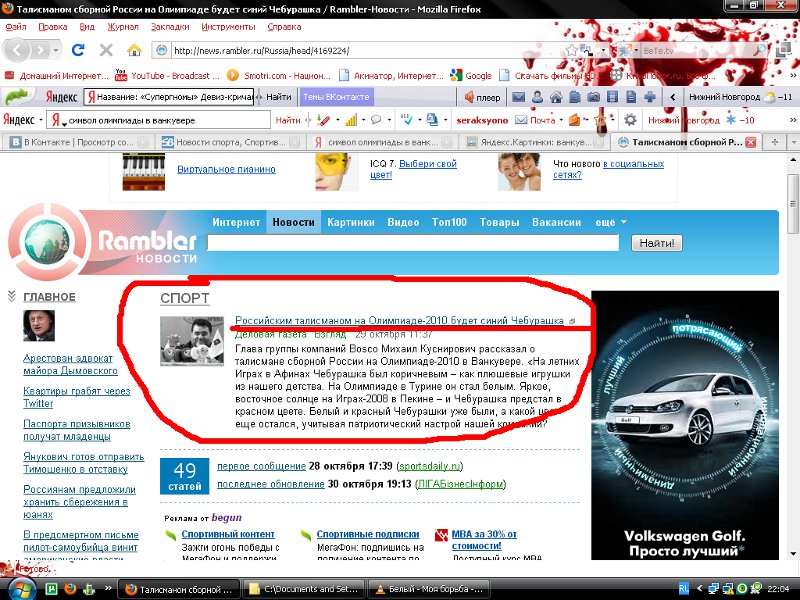Open VLC 'Белый - Моя борьба' taskbar item
Image resolution: width=800 pixels, height=600 pixels.
pos(428,589)
